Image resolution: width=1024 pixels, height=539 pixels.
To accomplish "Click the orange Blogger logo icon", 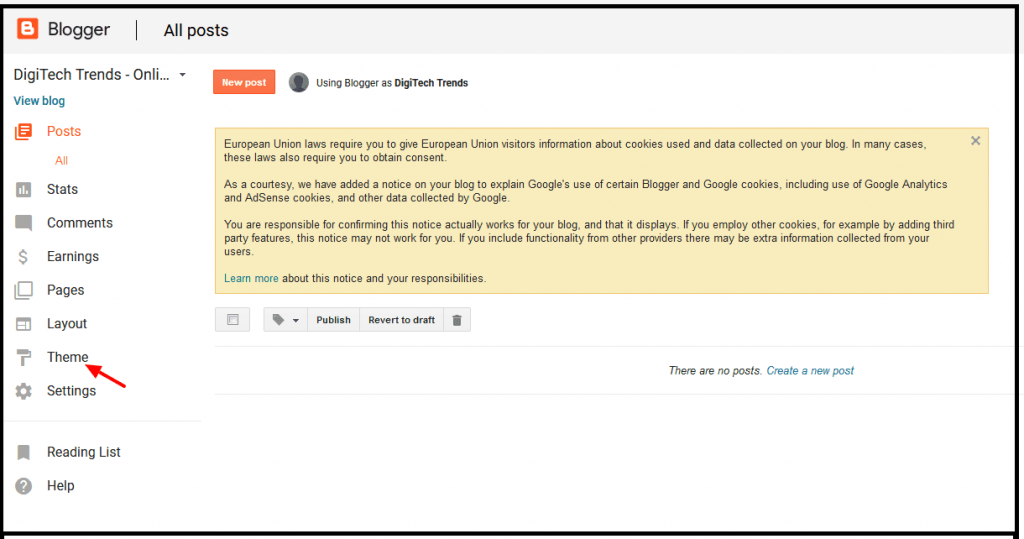I will click(27, 29).
